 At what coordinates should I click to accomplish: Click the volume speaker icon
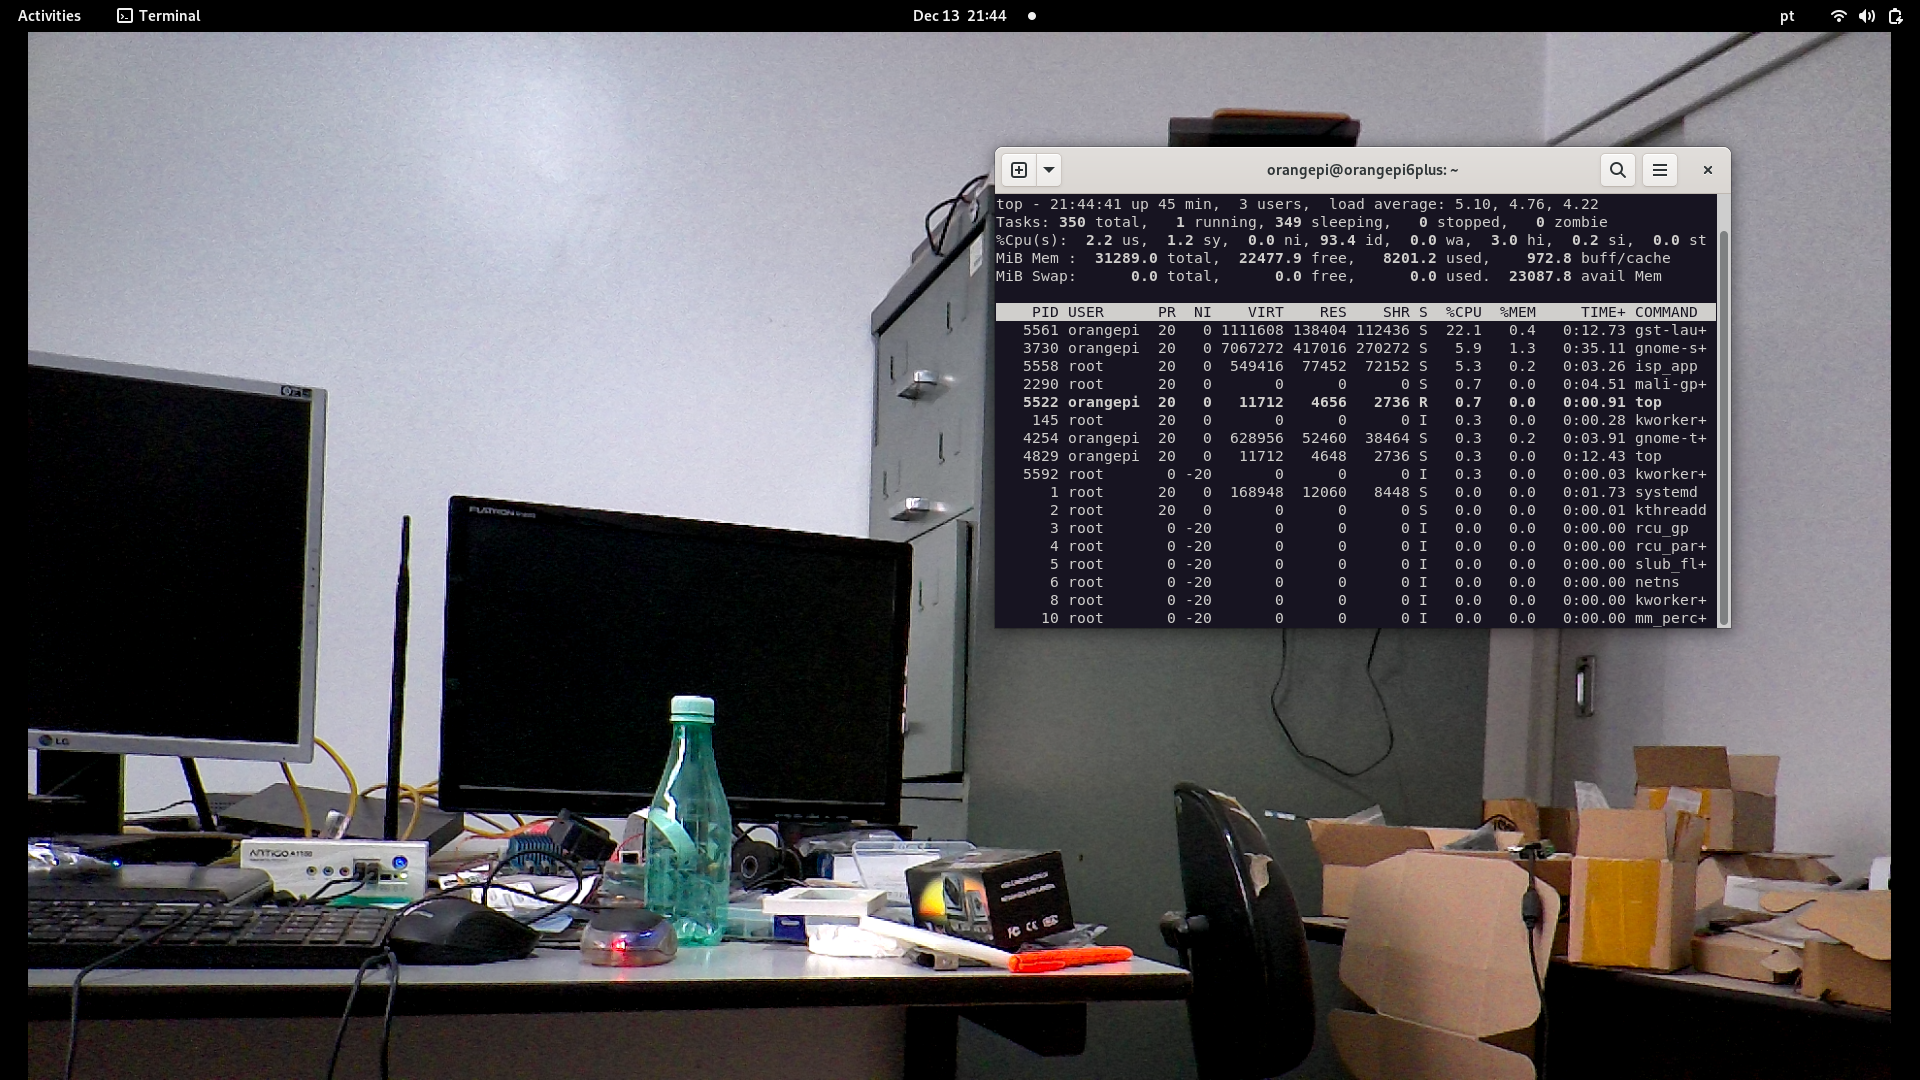pos(1867,16)
